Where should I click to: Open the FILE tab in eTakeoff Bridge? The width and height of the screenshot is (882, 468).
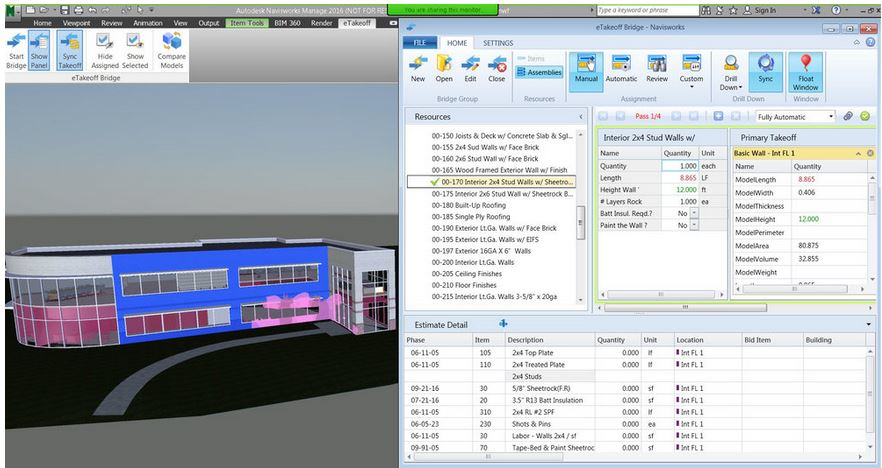point(420,43)
